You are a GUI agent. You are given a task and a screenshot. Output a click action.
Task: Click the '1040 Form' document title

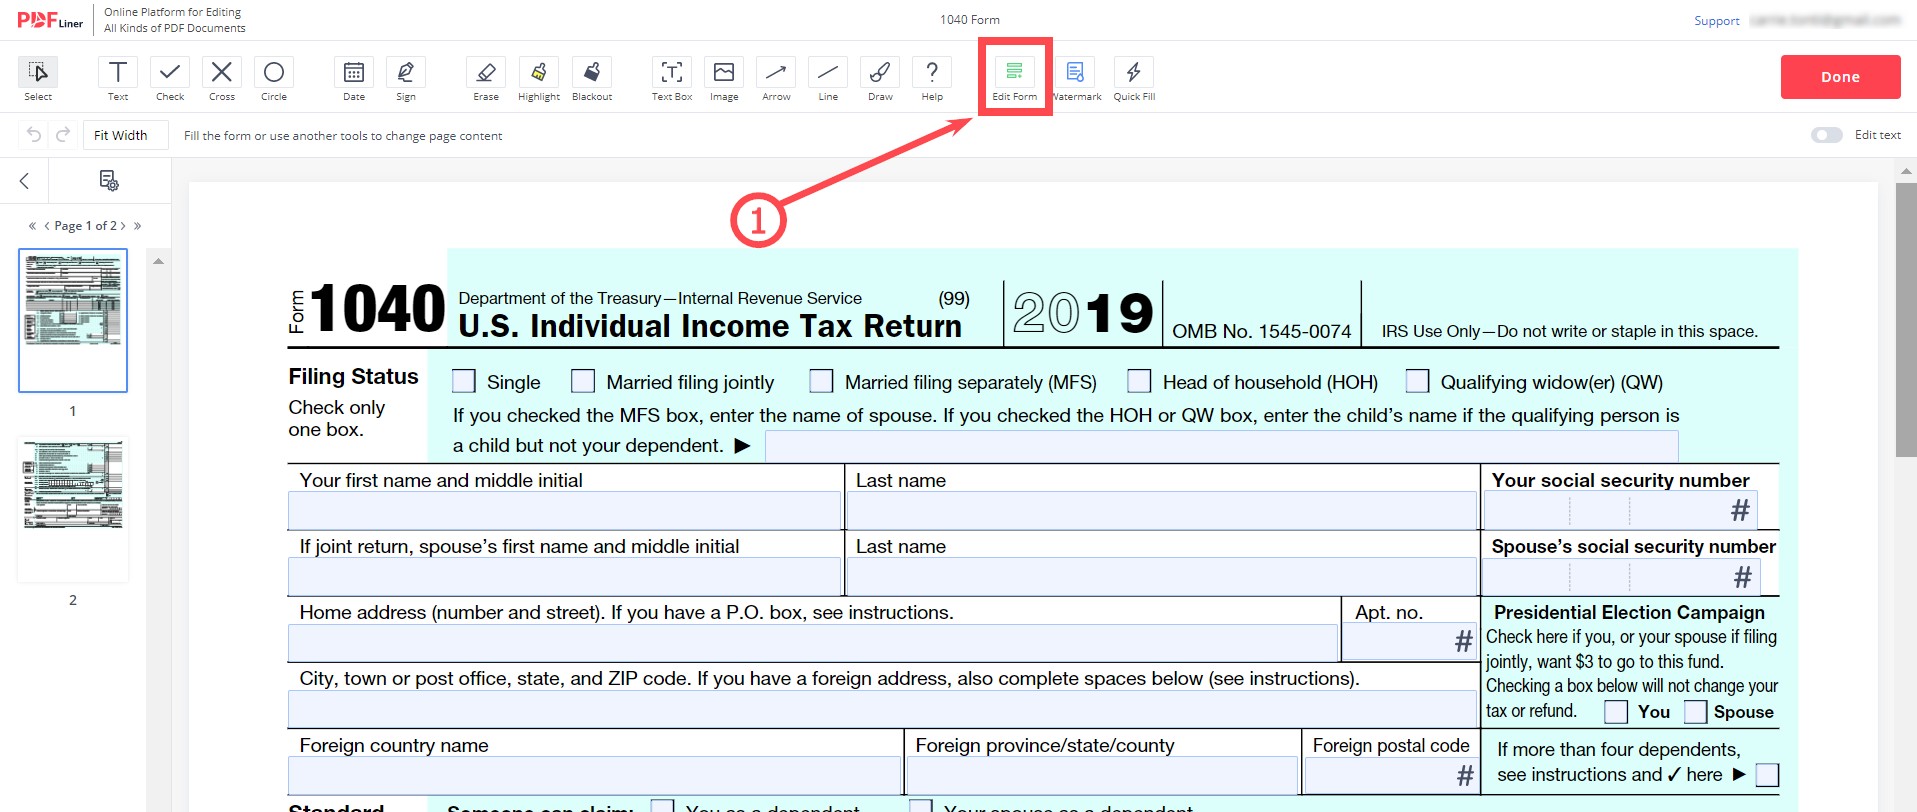coord(969,20)
